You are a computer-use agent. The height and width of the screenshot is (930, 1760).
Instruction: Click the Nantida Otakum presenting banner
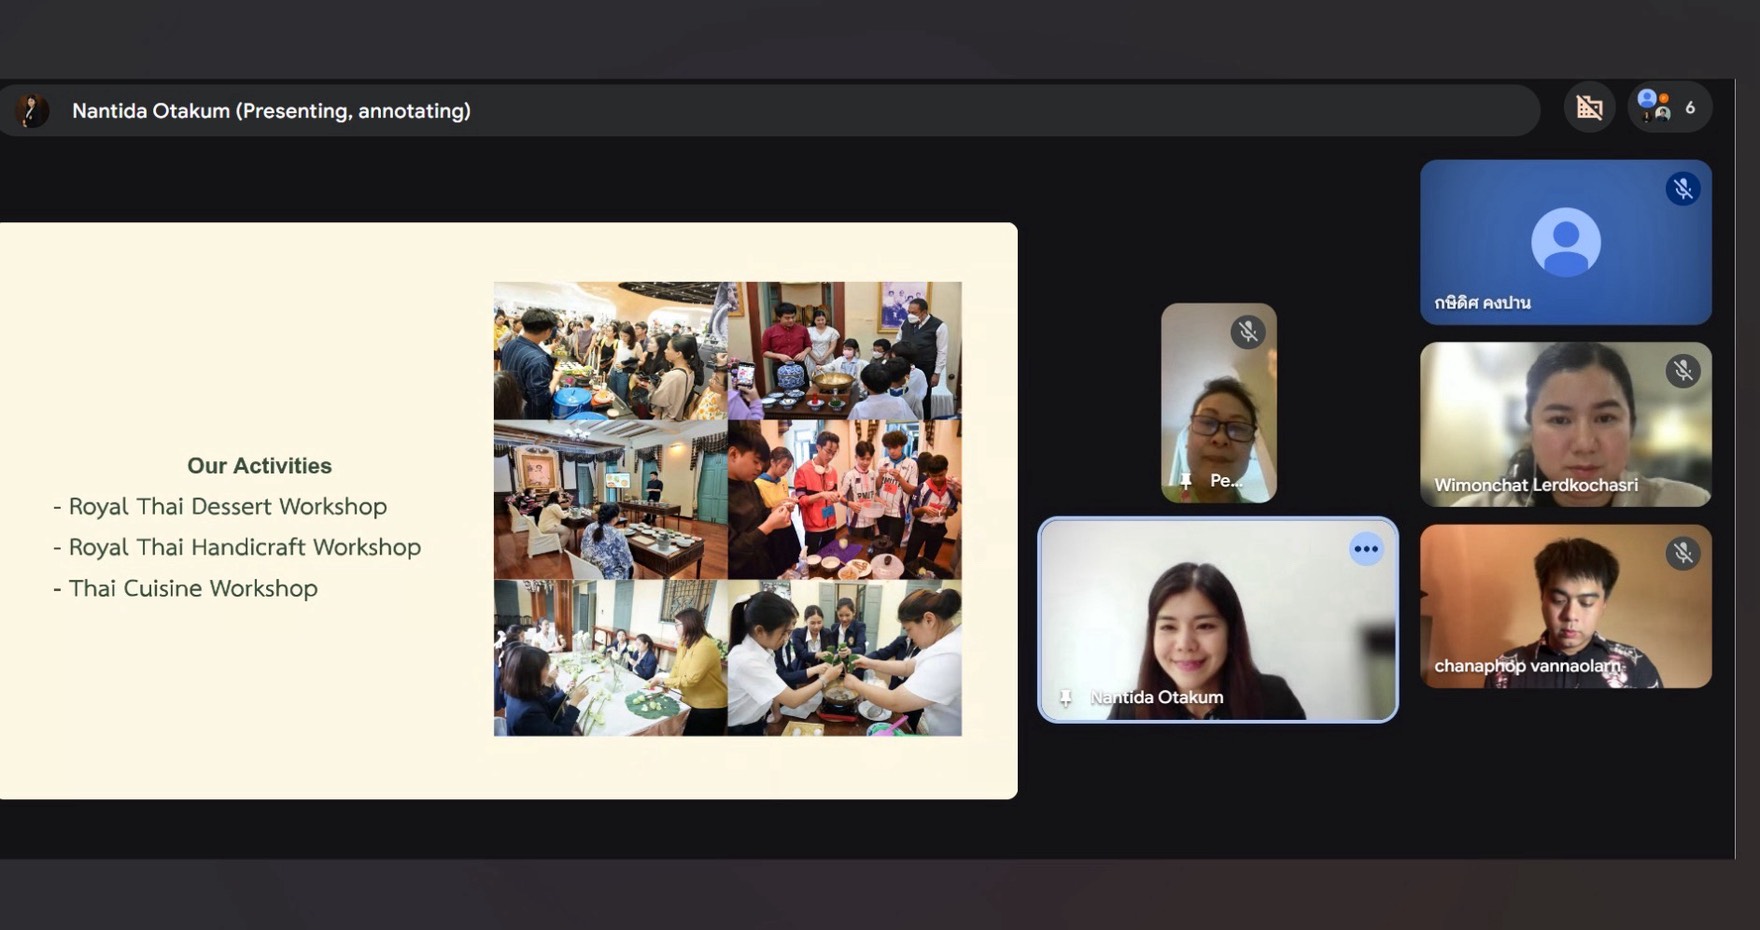(x=270, y=111)
